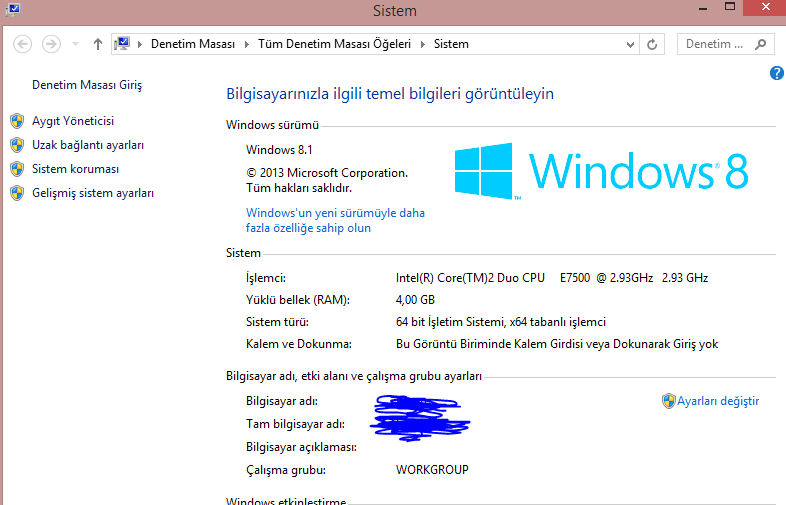Open Help via the blue question mark
This screenshot has height=505, width=786.
[776, 73]
